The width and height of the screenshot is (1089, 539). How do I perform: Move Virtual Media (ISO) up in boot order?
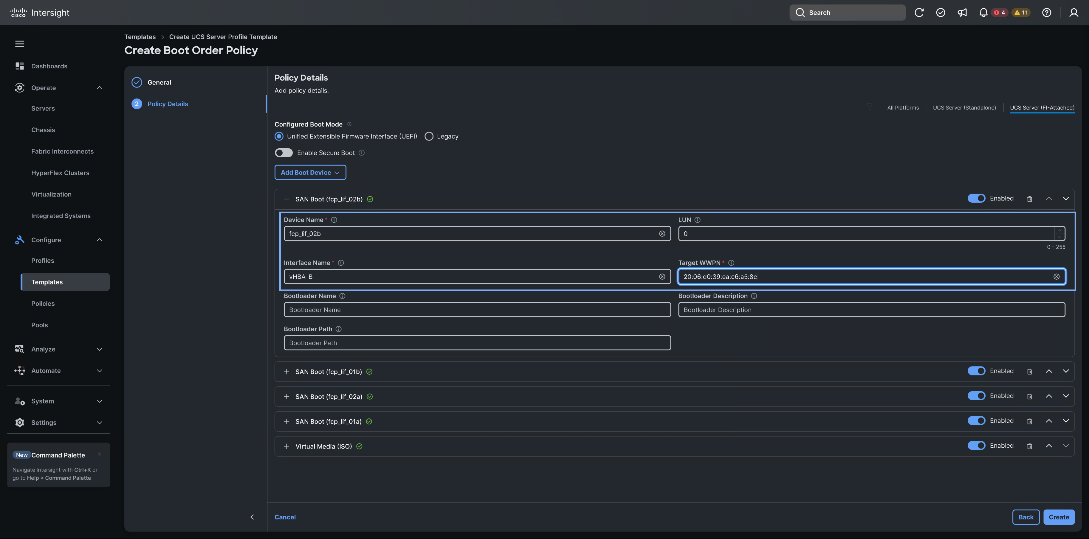tap(1049, 446)
